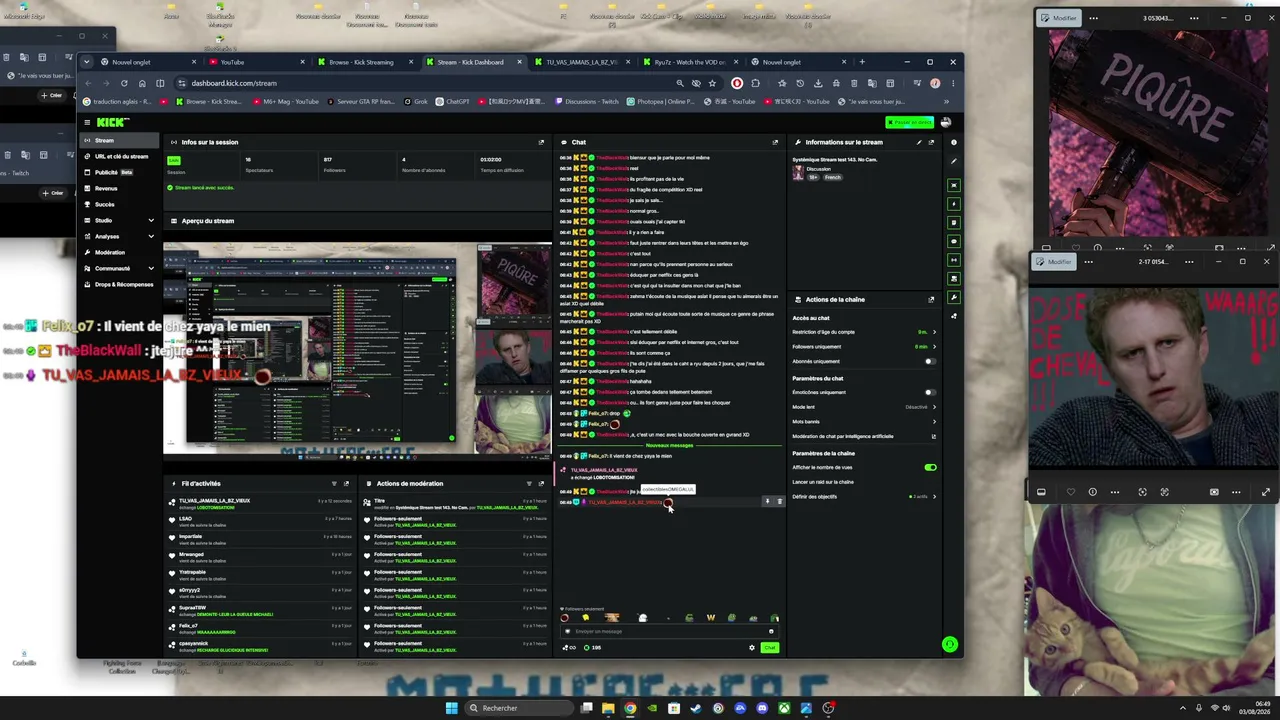Pop out the Actions de la chaîne panel
The image size is (1280, 720).
[x=931, y=299]
